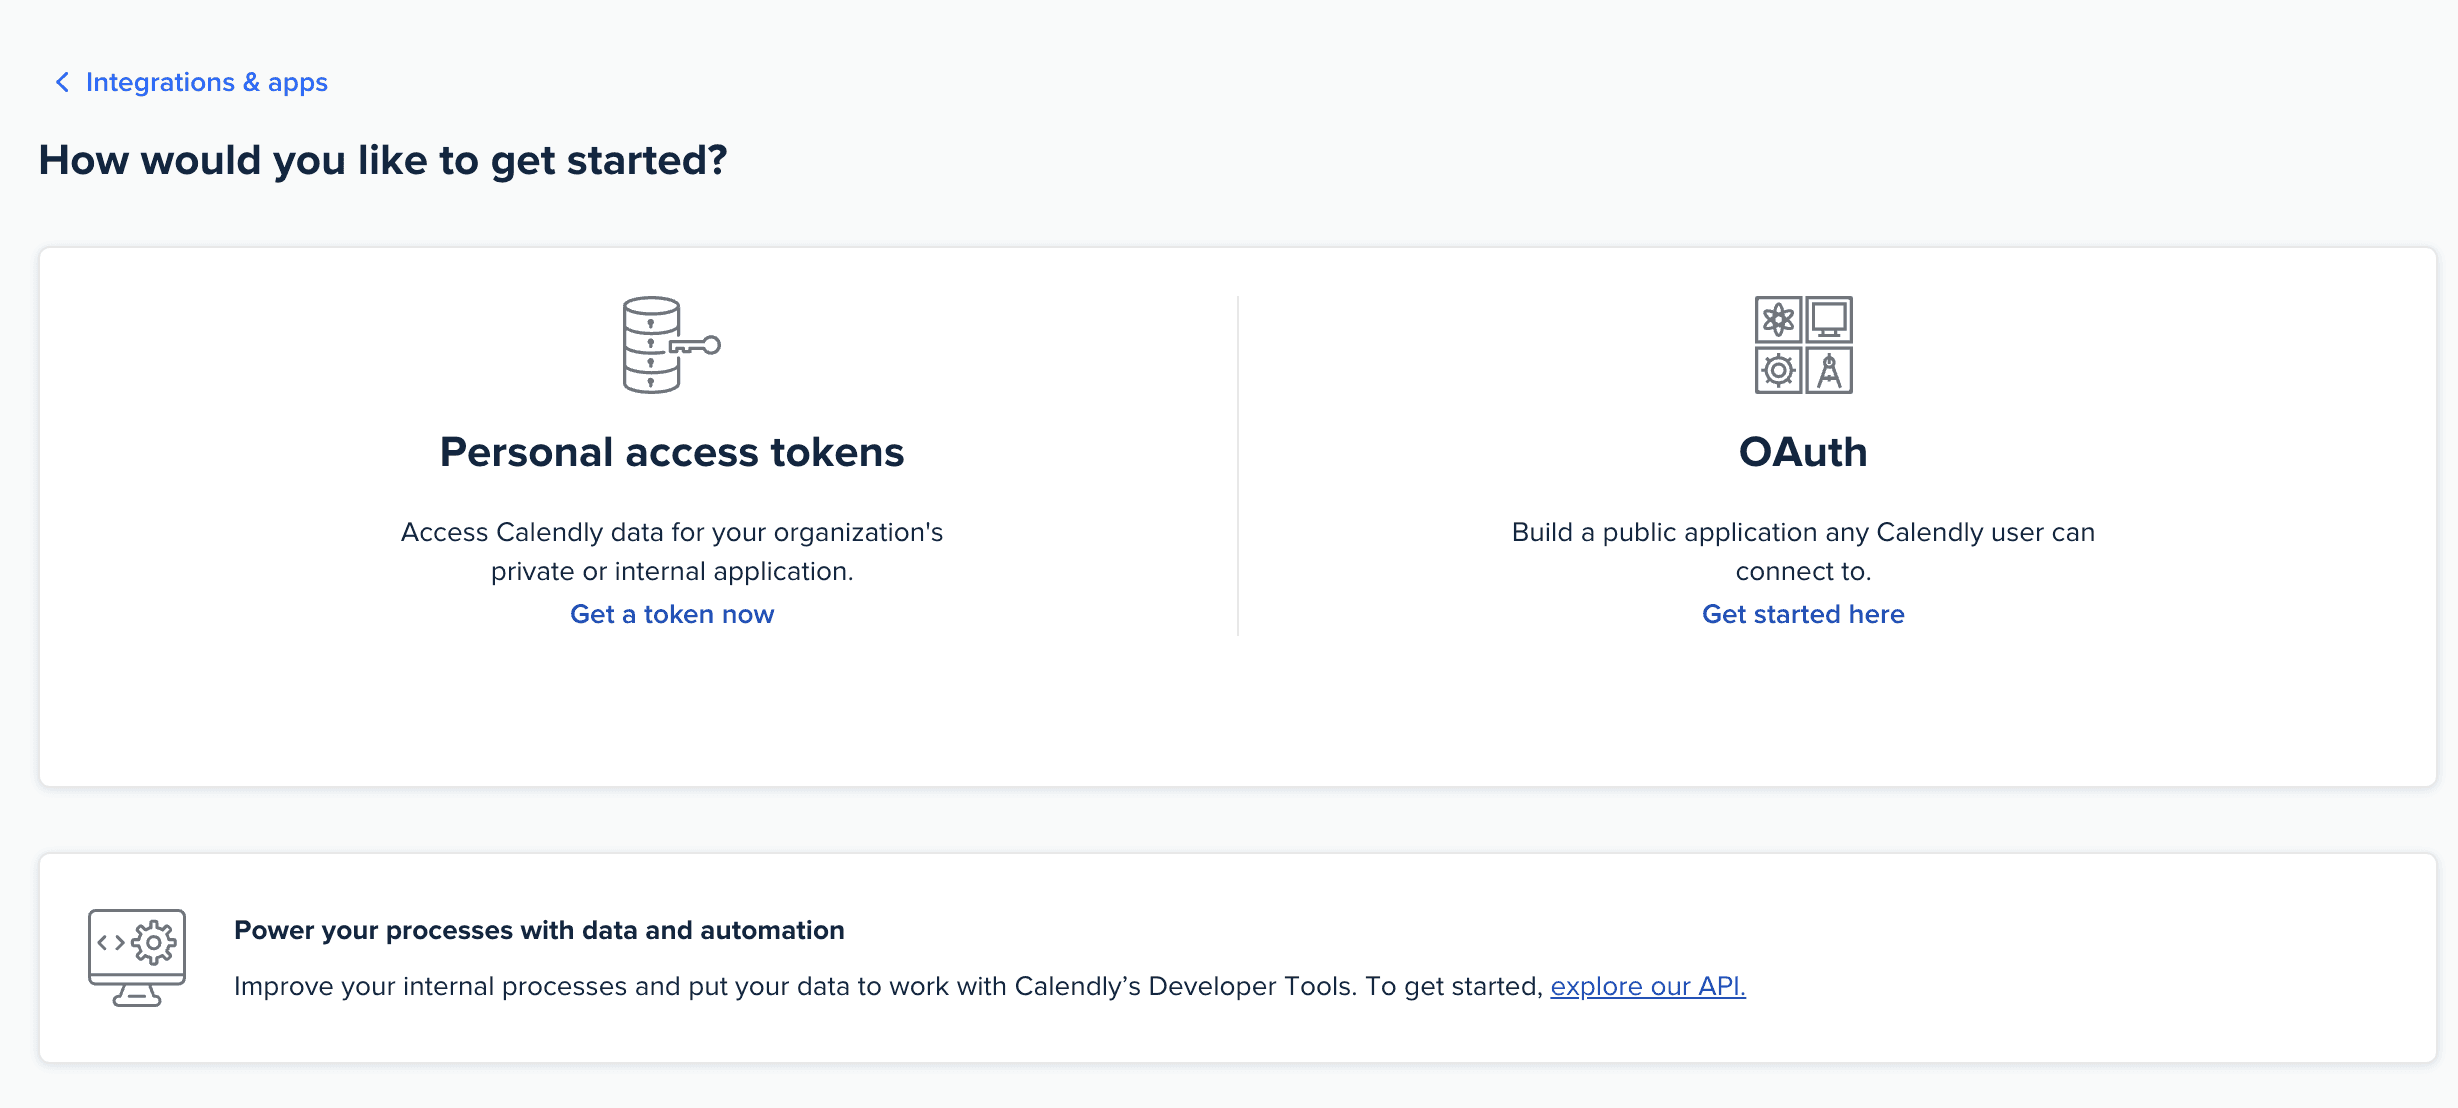Click the Power your processes with data heading

coord(539,930)
